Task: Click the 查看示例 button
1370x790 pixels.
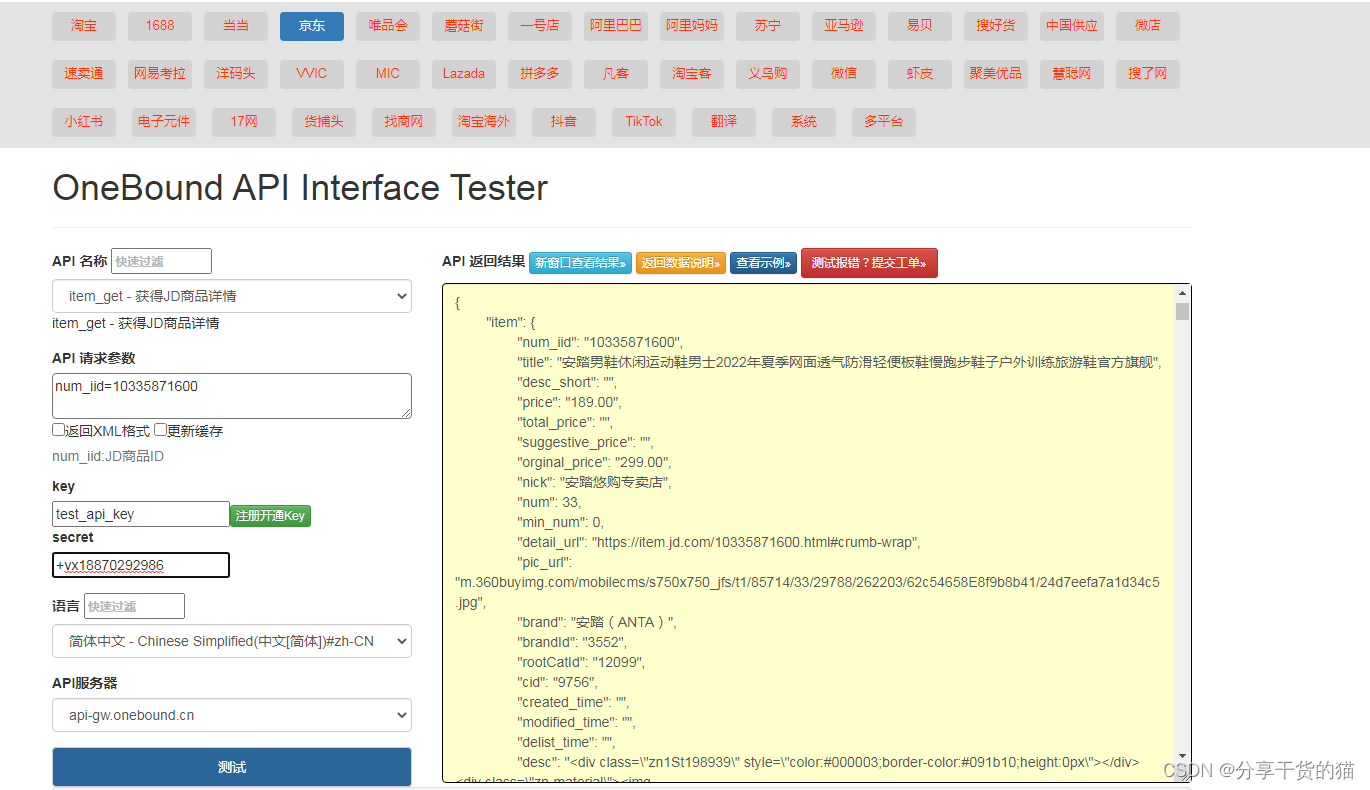Action: tap(763, 263)
